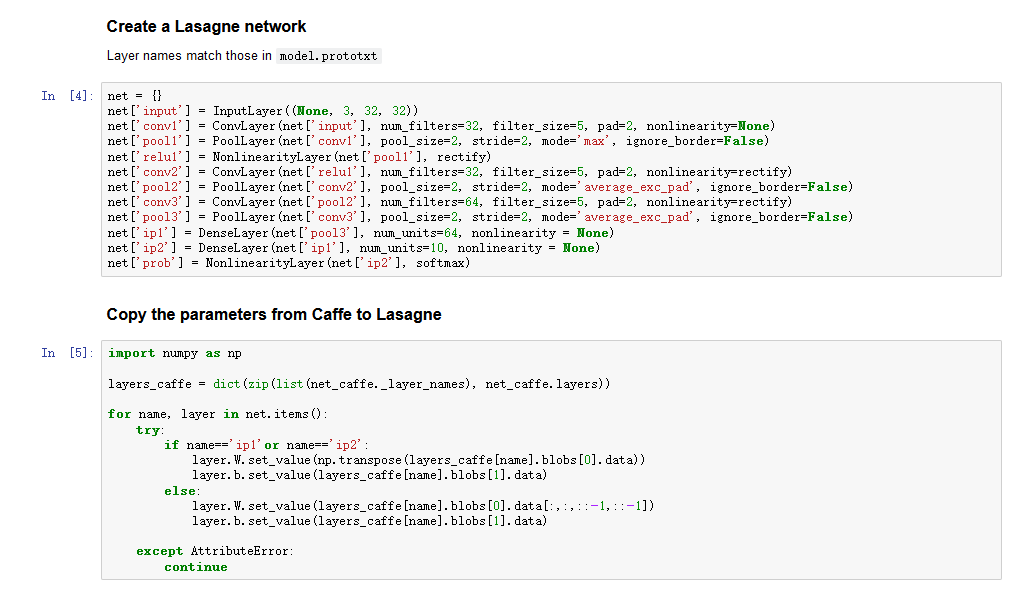
Task: Click the "Layer names match those in" text
Action: point(189,56)
